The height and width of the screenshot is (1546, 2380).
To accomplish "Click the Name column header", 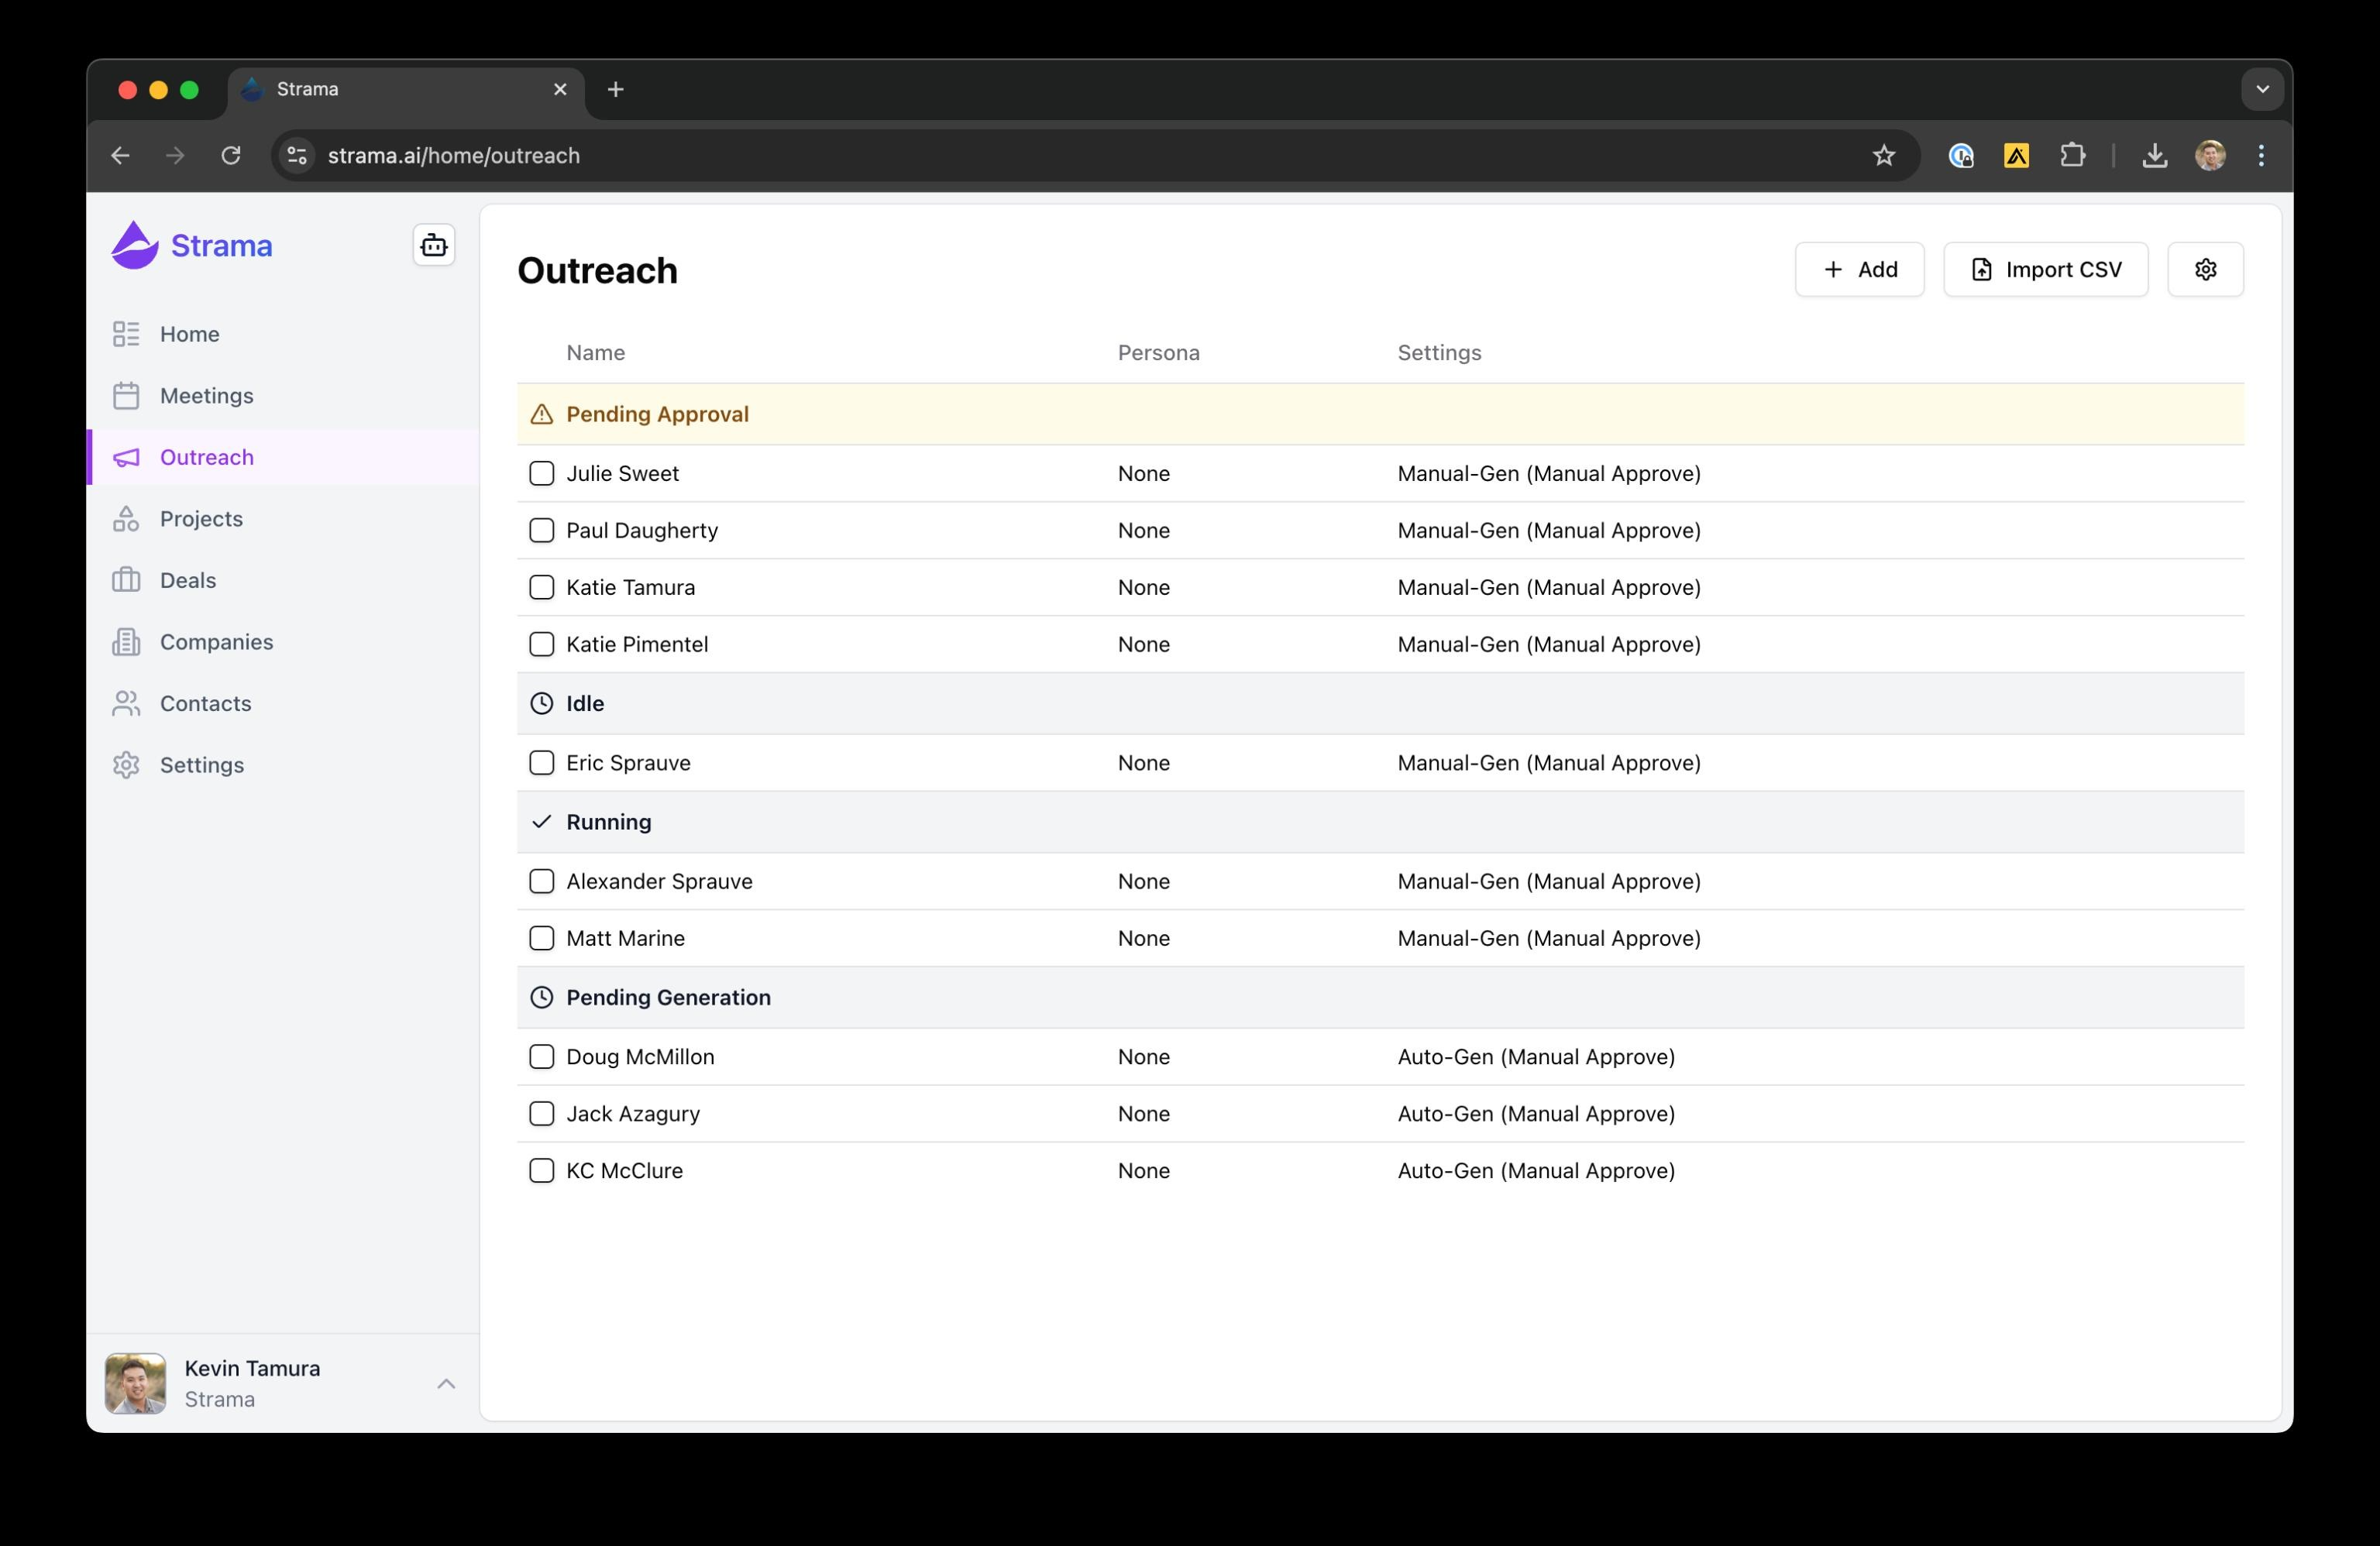I will pyautogui.click(x=595, y=352).
